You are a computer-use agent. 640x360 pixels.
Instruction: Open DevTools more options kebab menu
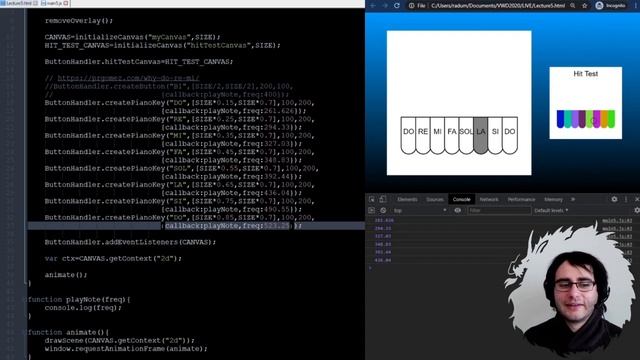[626, 199]
